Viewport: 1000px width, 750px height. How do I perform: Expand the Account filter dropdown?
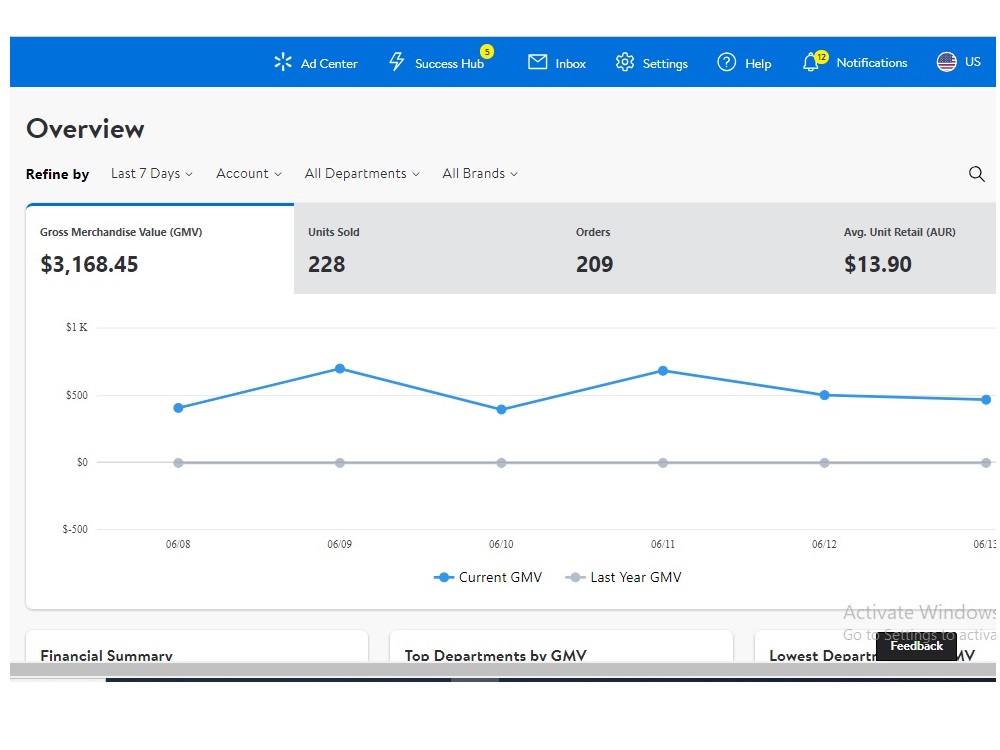249,173
